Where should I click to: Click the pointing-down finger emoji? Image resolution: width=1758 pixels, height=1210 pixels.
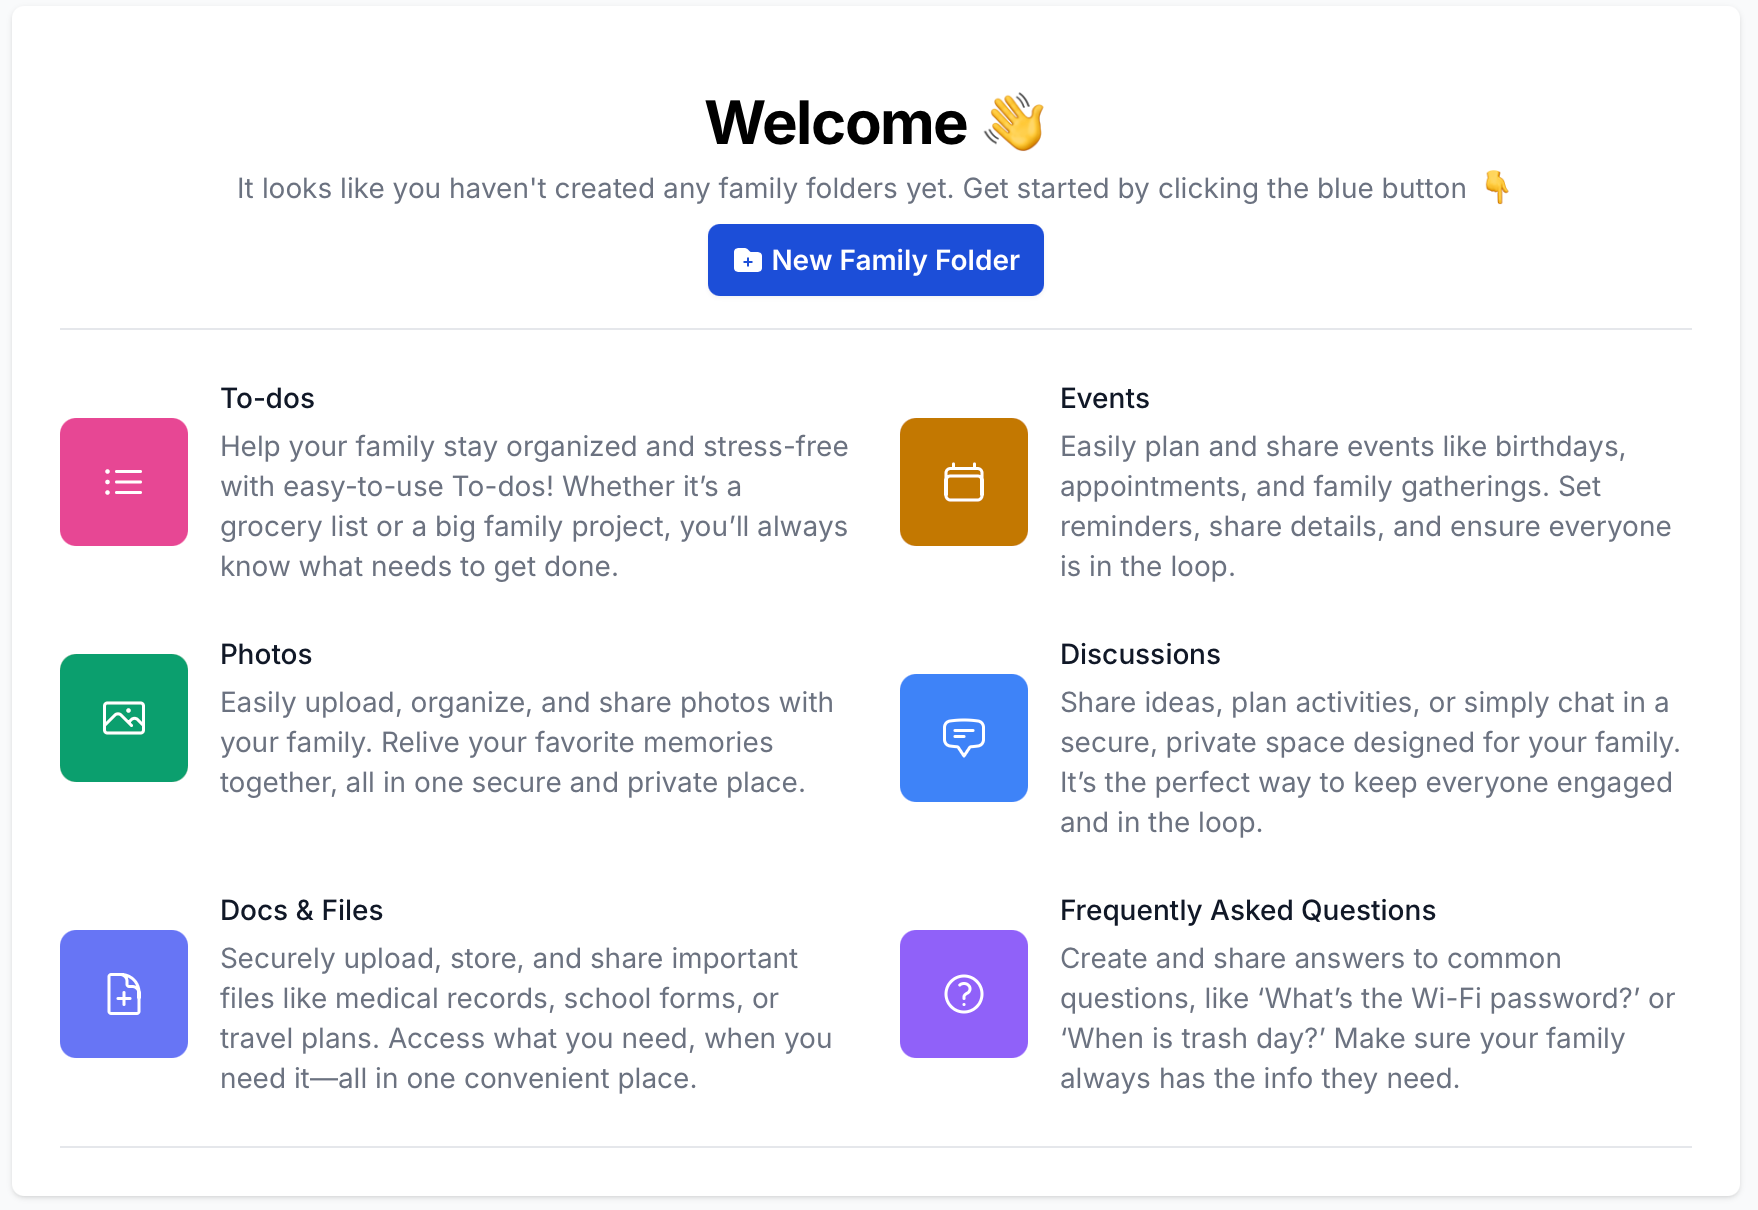point(1497,187)
